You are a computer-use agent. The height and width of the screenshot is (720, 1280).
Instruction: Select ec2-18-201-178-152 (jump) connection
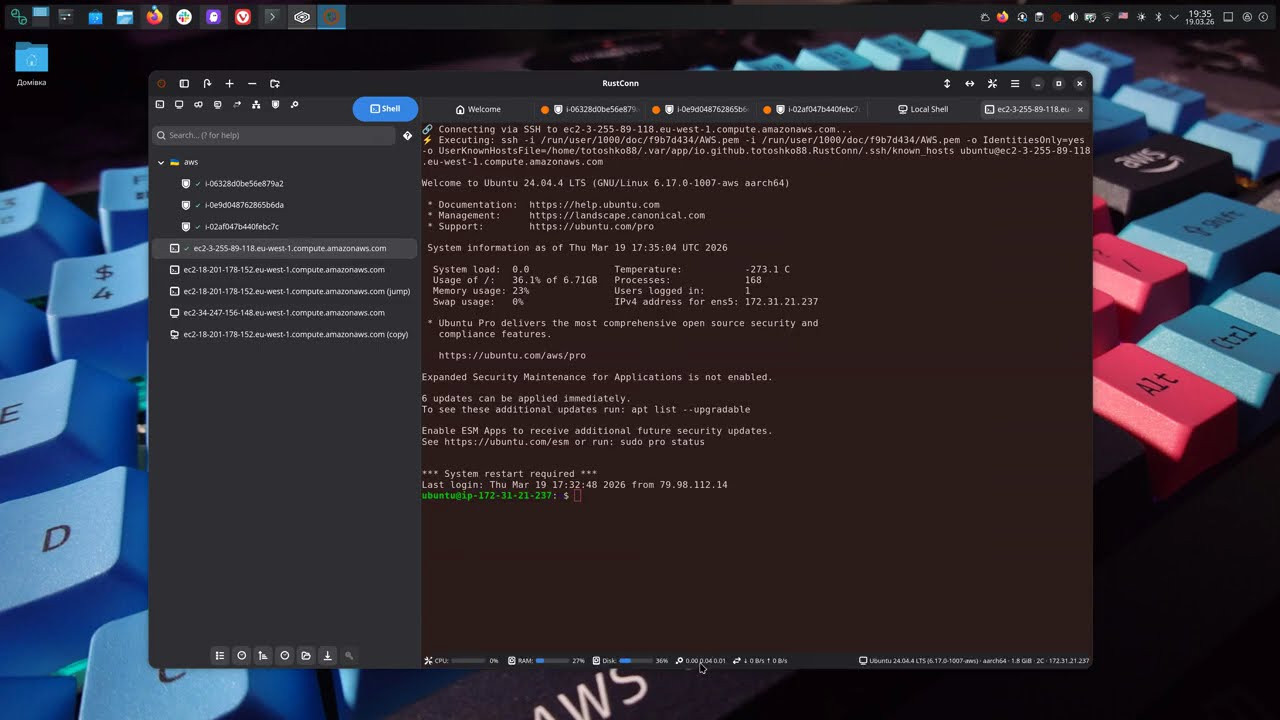point(284,291)
